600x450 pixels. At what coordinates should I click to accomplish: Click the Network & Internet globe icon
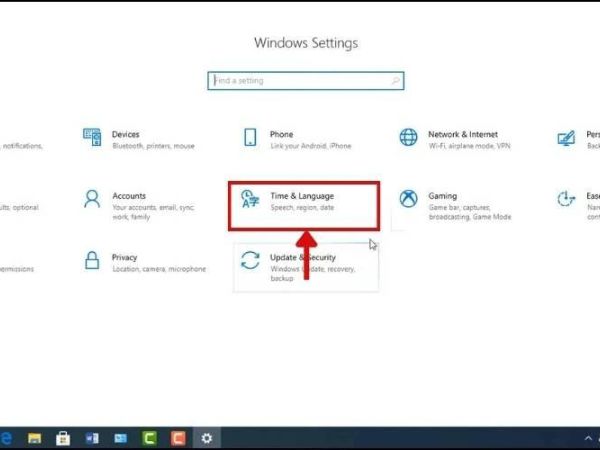[x=408, y=137]
